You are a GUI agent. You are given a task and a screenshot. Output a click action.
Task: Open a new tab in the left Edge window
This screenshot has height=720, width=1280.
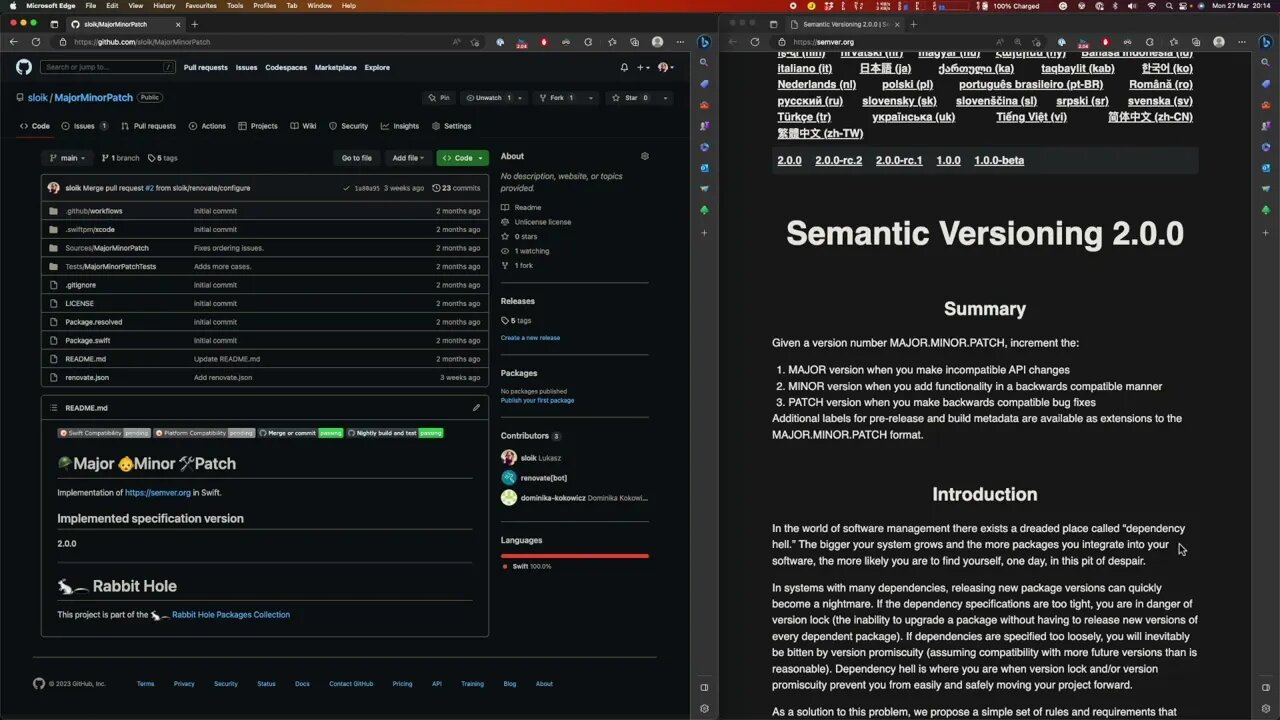pyautogui.click(x=194, y=24)
